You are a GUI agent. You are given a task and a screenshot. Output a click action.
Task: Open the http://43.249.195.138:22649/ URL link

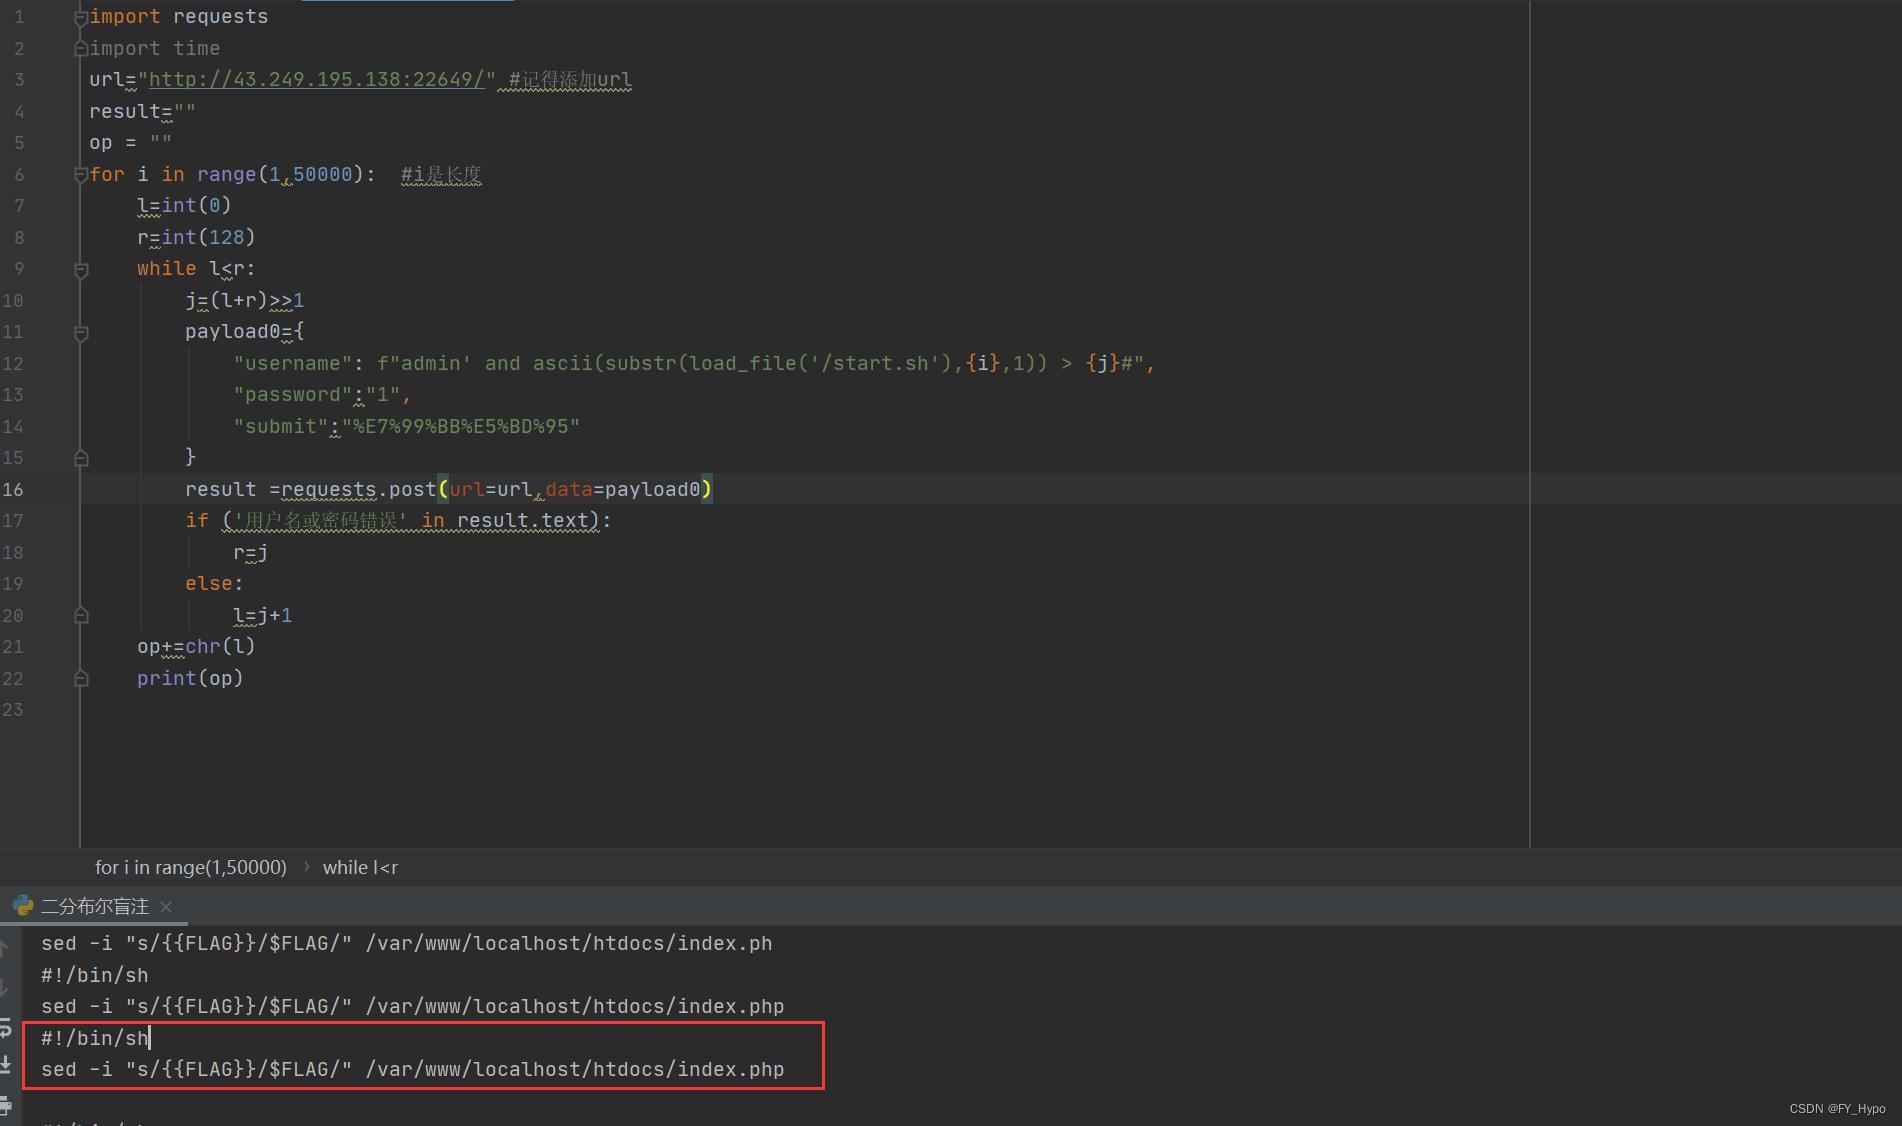click(316, 79)
